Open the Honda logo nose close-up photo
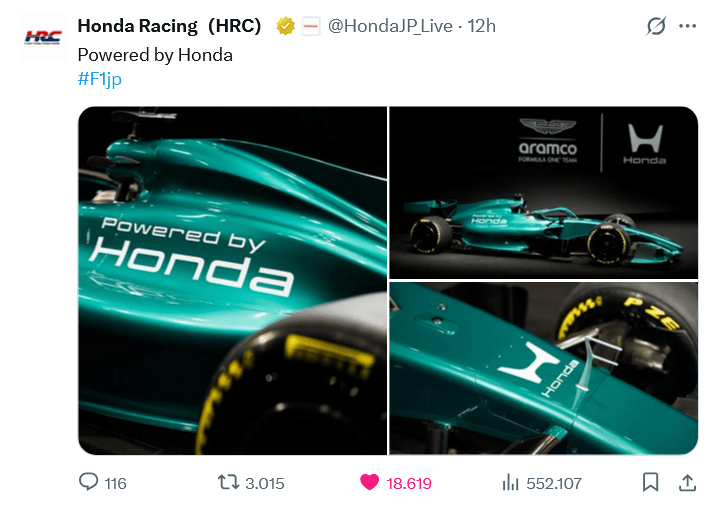Screen dimensions: 718x508 (x=543, y=368)
